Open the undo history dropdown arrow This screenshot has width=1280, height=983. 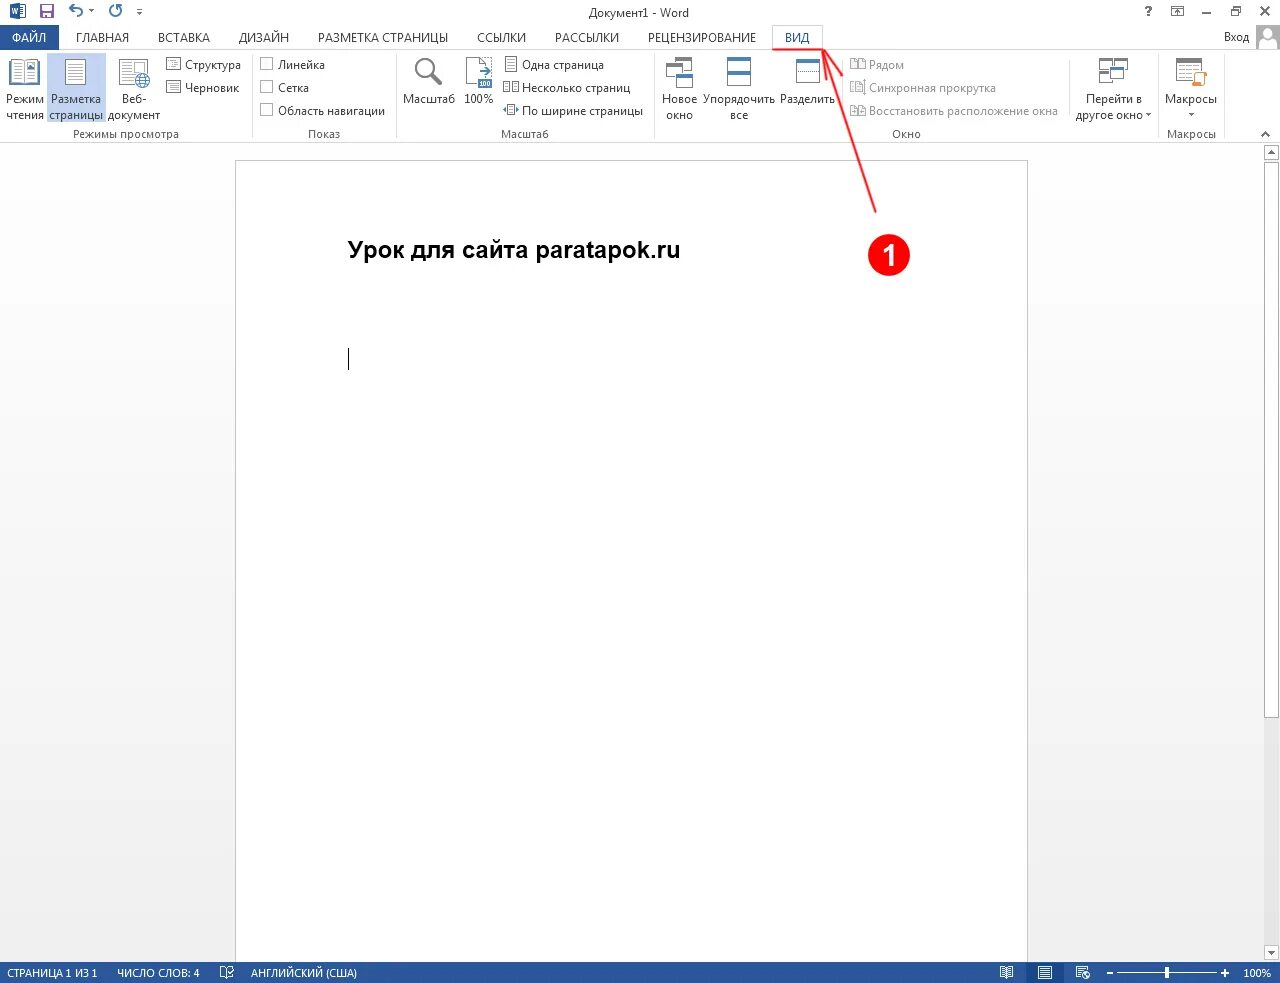coord(91,12)
